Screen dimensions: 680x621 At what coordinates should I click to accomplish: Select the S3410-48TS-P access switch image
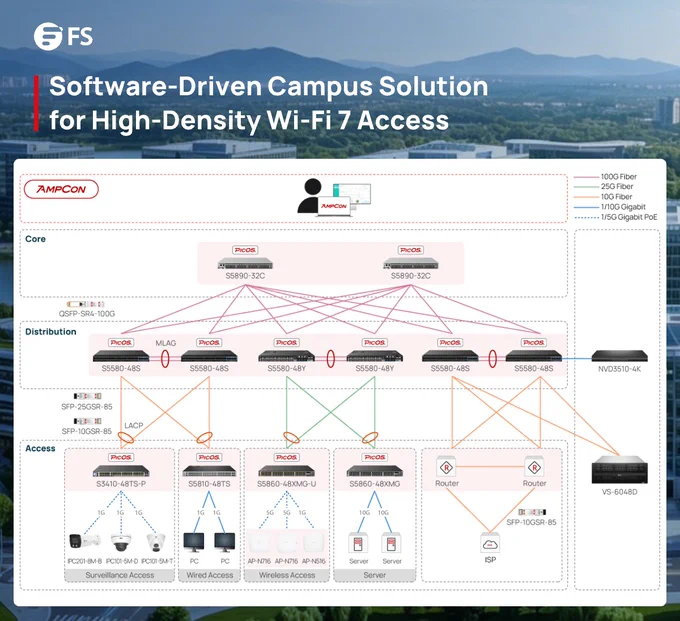tap(121, 471)
